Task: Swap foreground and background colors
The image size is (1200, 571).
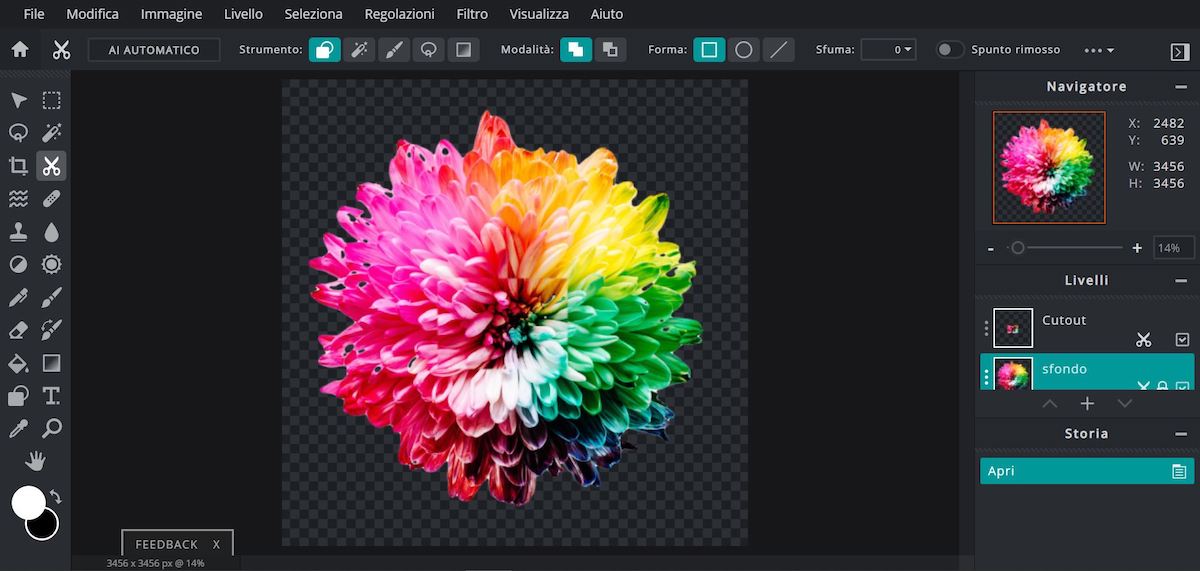Action: 56,496
